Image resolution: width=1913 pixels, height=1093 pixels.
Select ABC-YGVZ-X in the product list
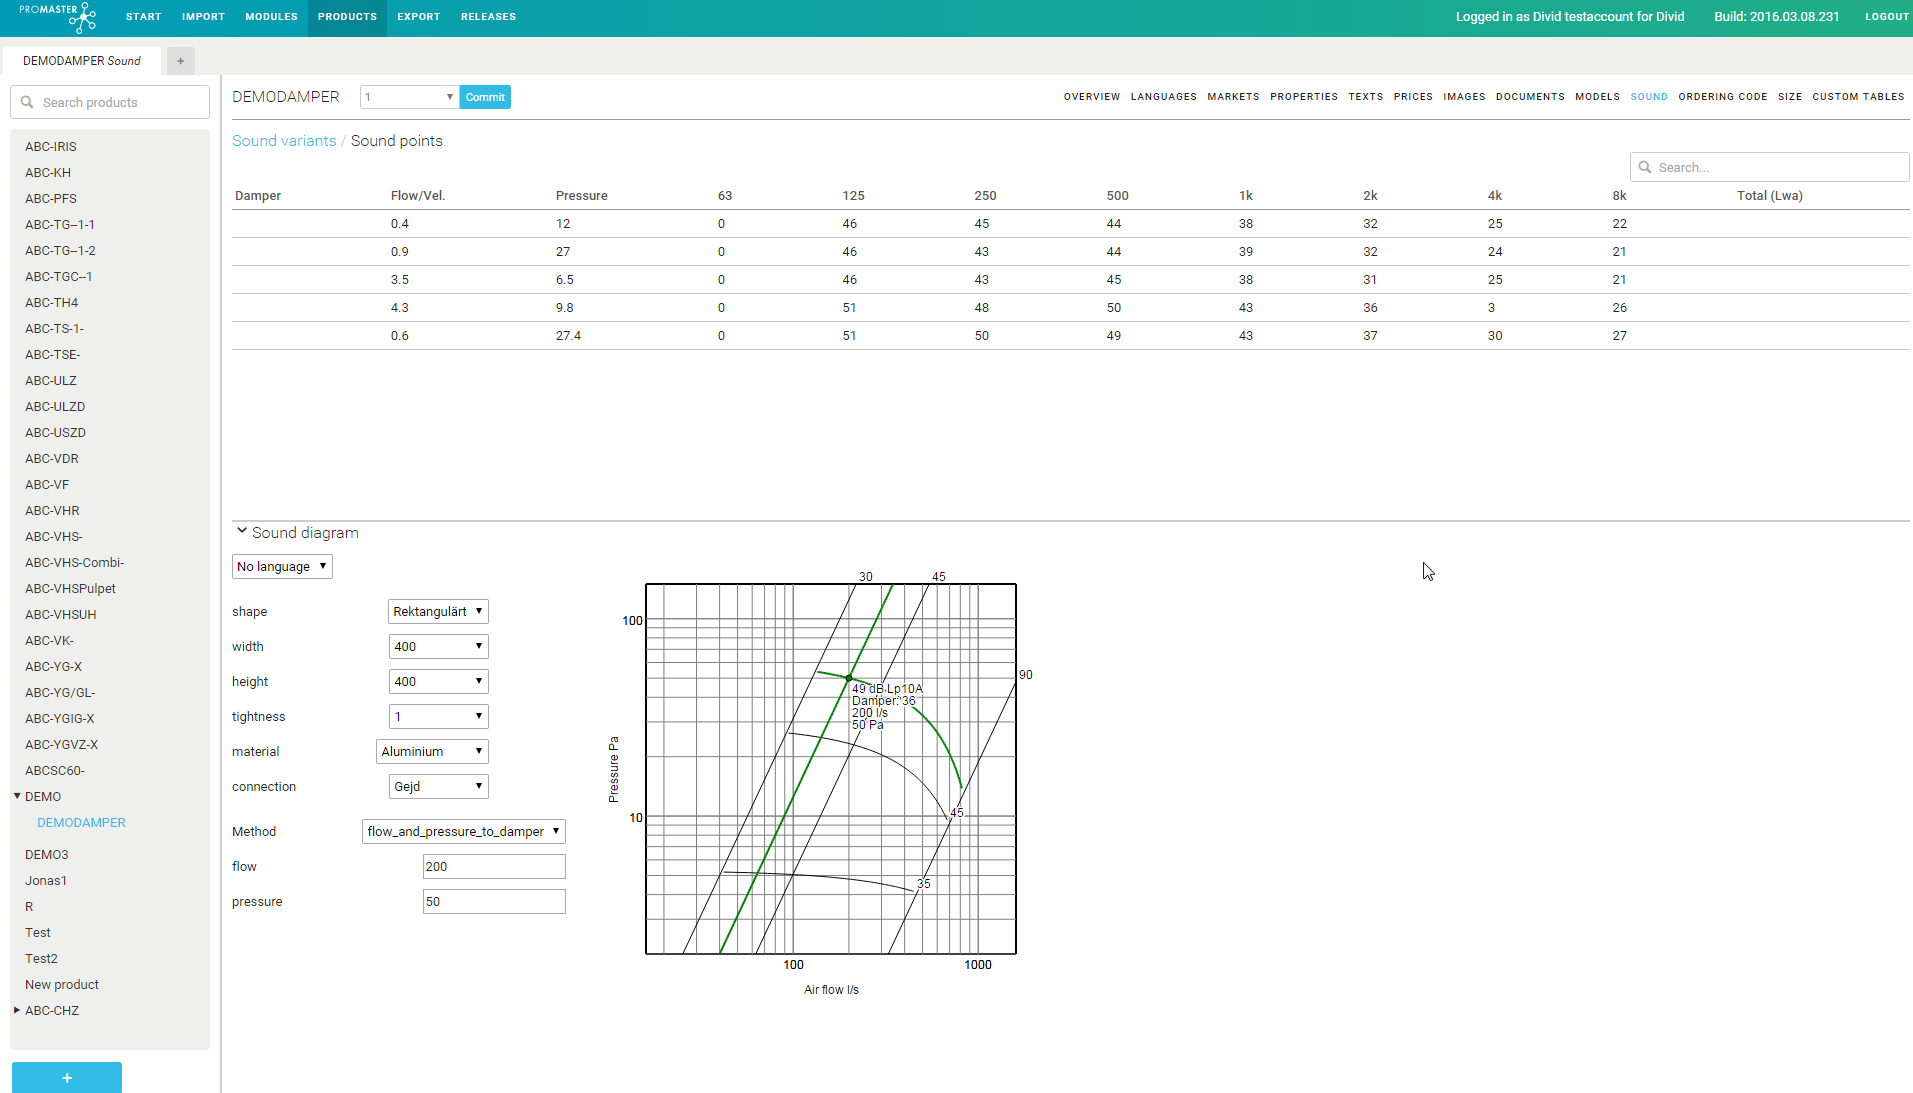click(x=62, y=744)
